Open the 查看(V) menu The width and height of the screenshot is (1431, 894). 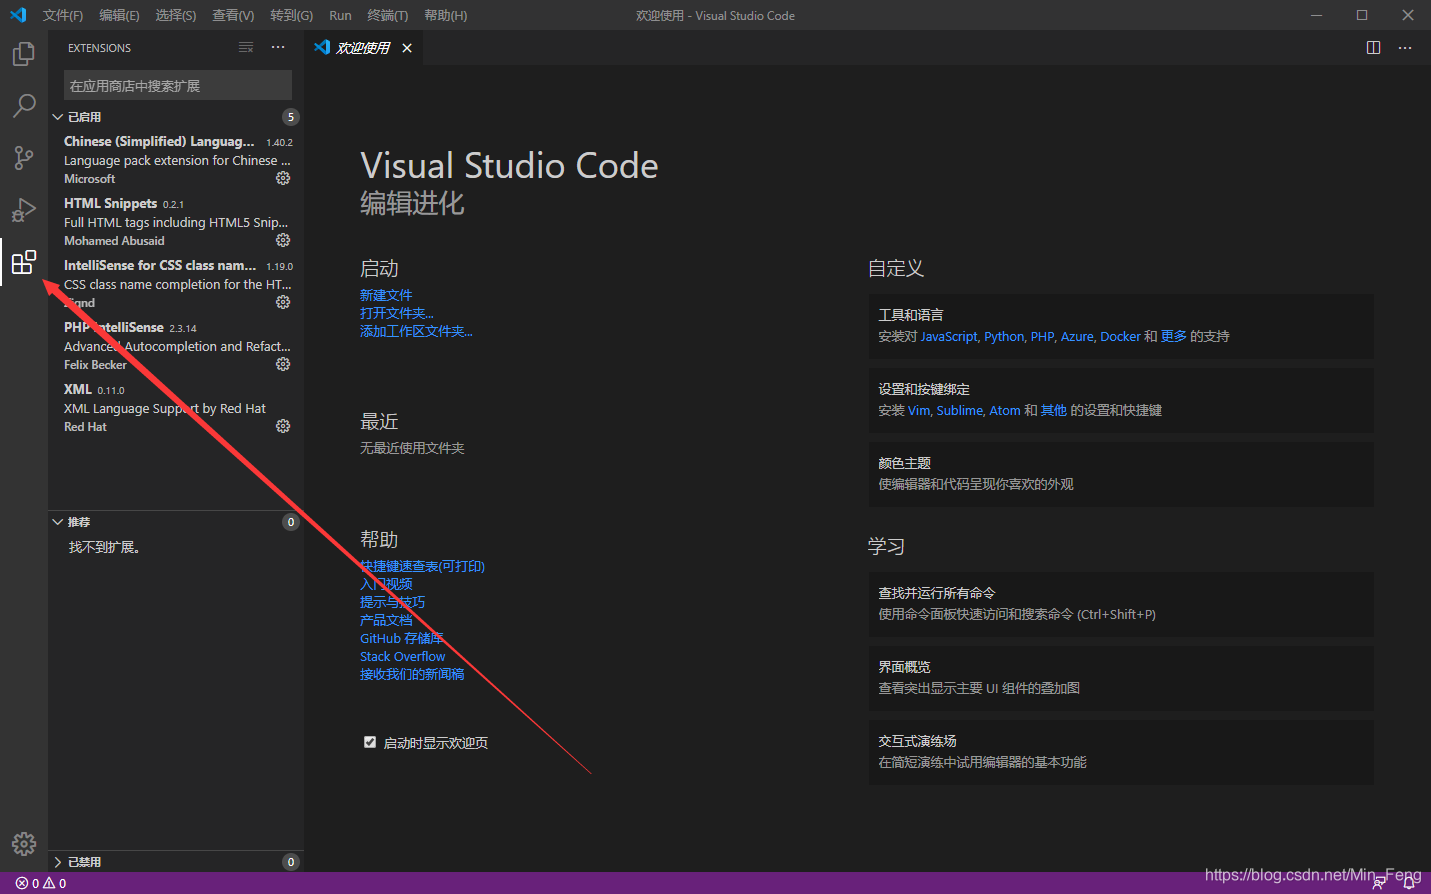pos(233,15)
